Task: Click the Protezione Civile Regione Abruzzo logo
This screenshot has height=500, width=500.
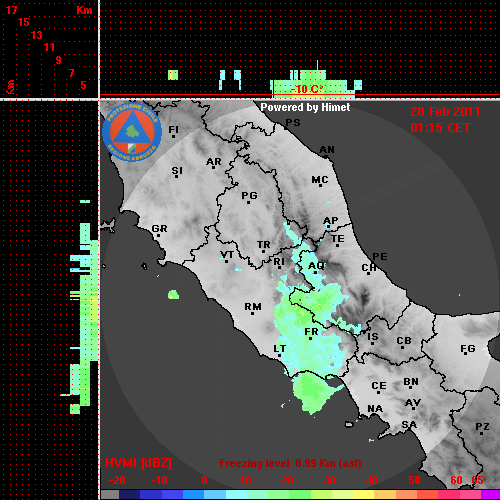Action: 132,132
